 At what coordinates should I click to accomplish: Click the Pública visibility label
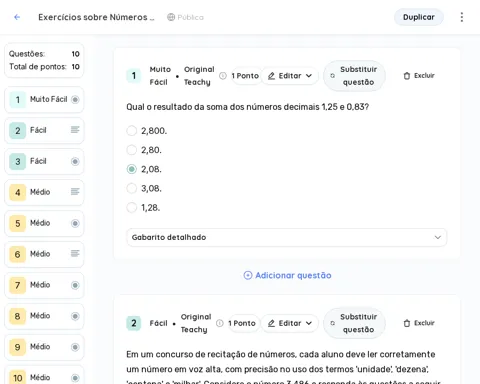click(190, 17)
